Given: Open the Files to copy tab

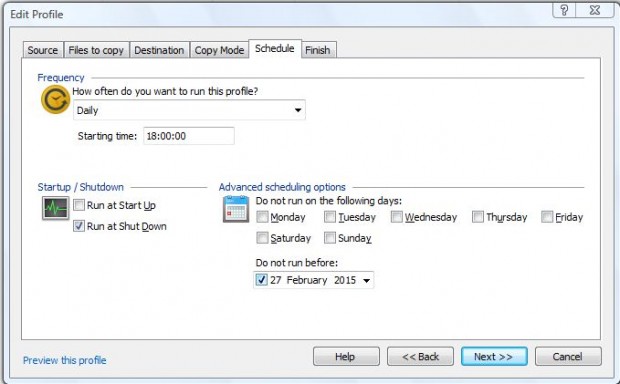Looking at the screenshot, I should 96,50.
